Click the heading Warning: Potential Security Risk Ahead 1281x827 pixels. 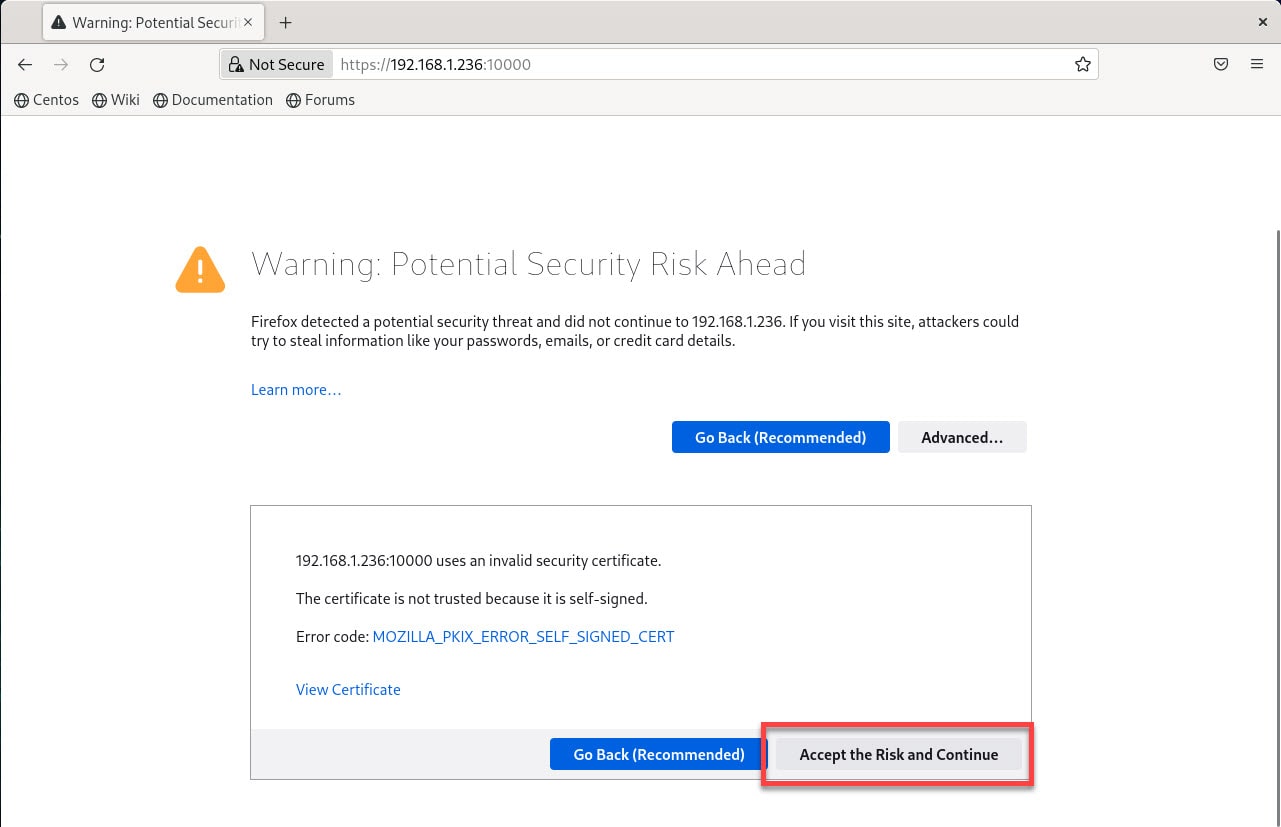[528, 264]
